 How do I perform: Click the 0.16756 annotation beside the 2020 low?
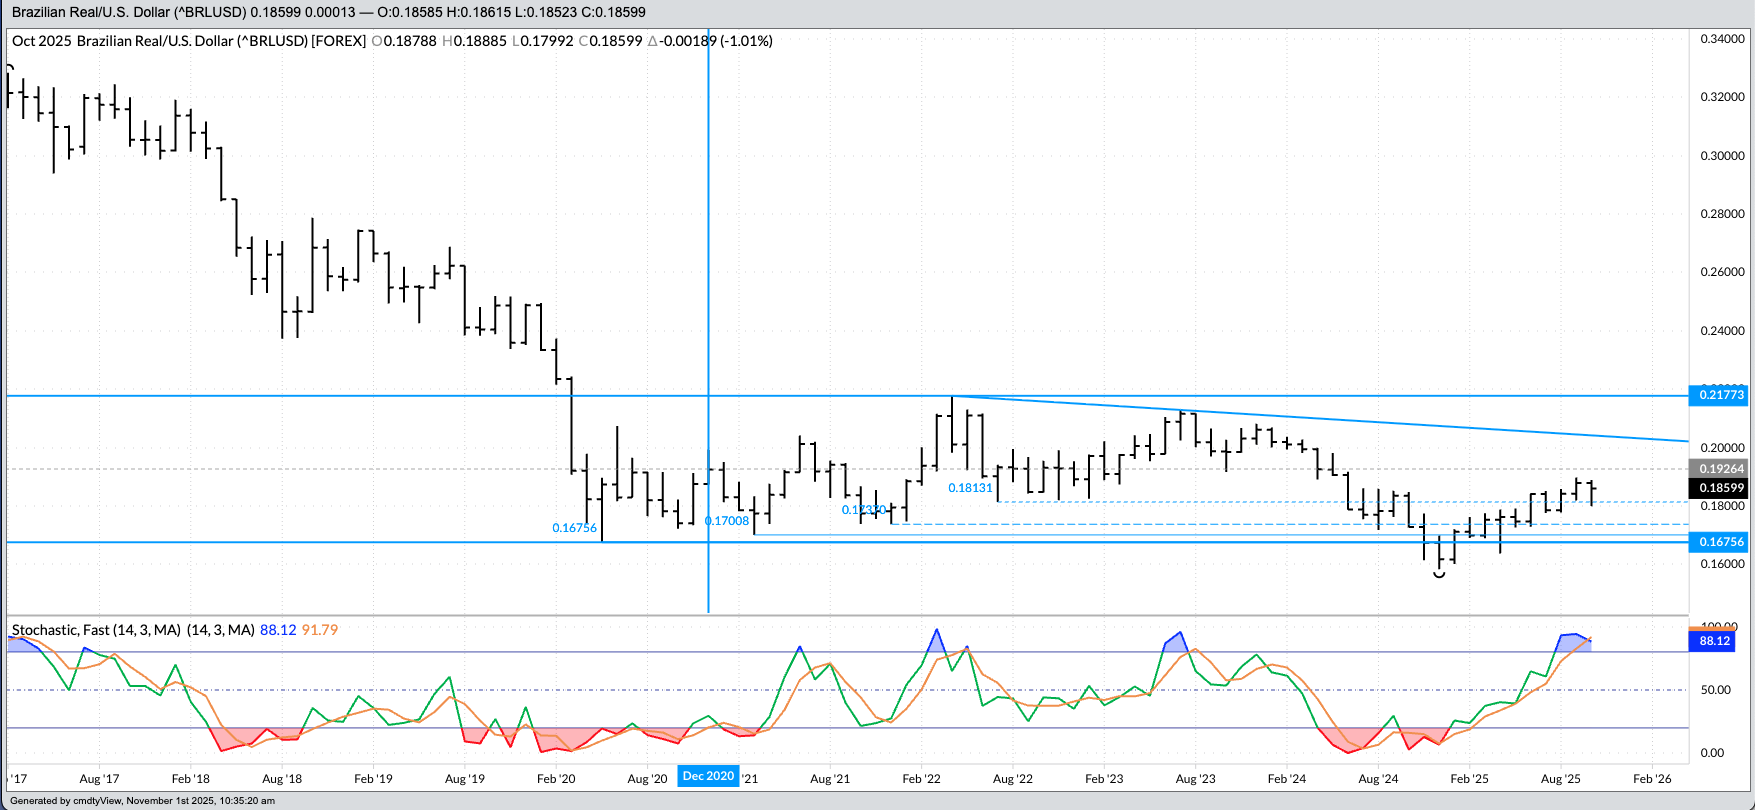pos(574,528)
